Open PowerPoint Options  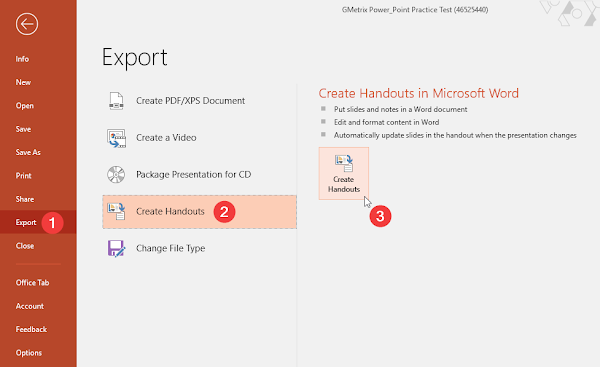click(x=29, y=353)
